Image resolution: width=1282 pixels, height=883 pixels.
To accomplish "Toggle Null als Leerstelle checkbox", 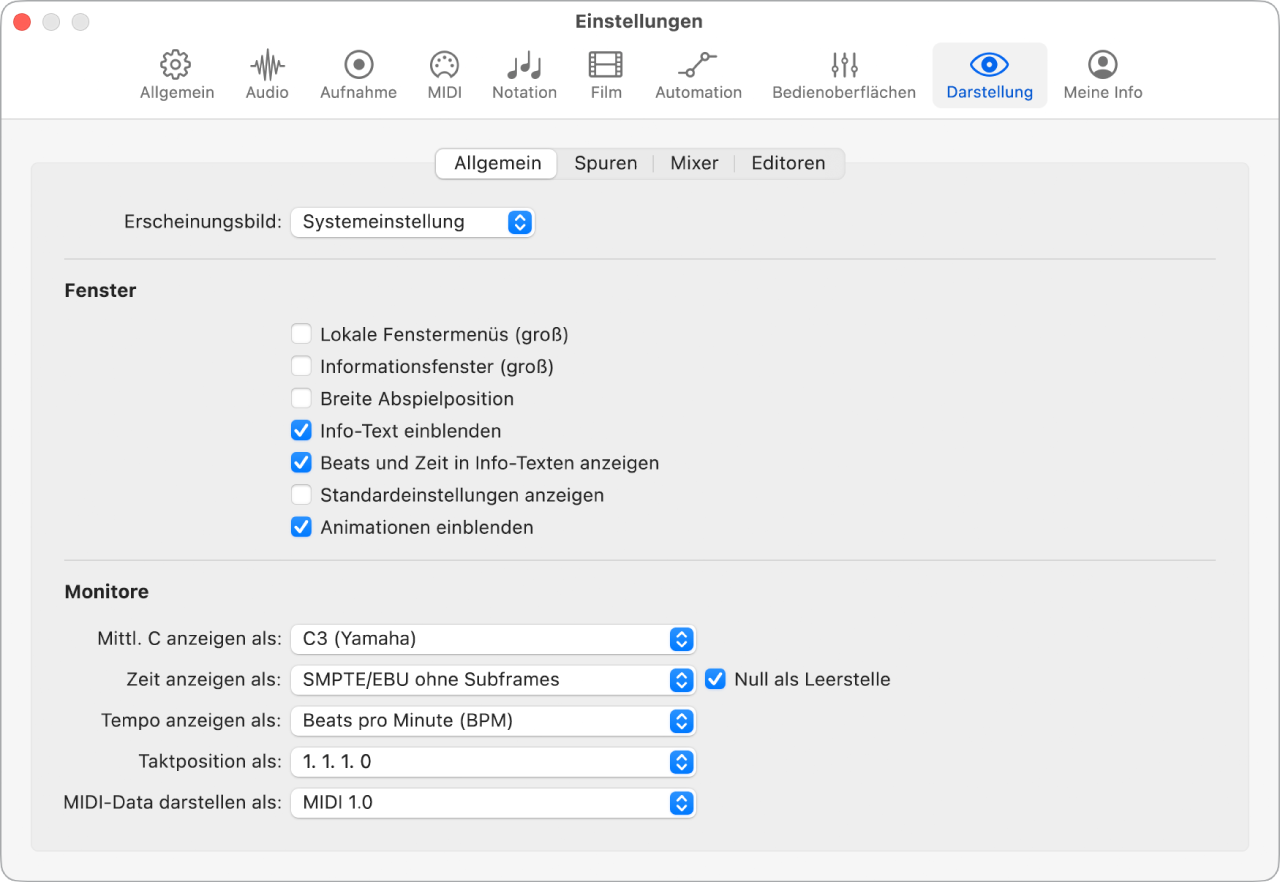I will click(x=715, y=679).
